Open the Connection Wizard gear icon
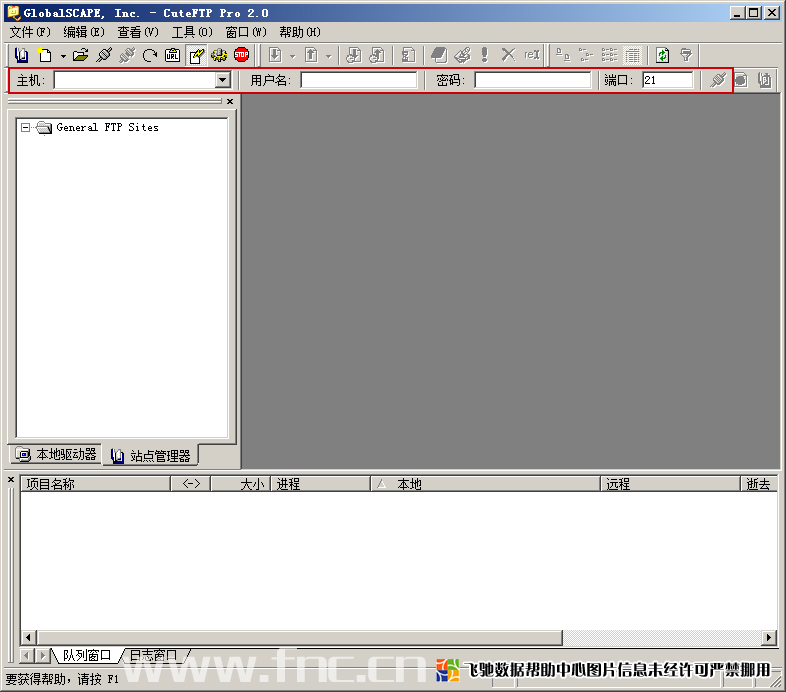Viewport: 786px width, 692px height. (x=219, y=55)
